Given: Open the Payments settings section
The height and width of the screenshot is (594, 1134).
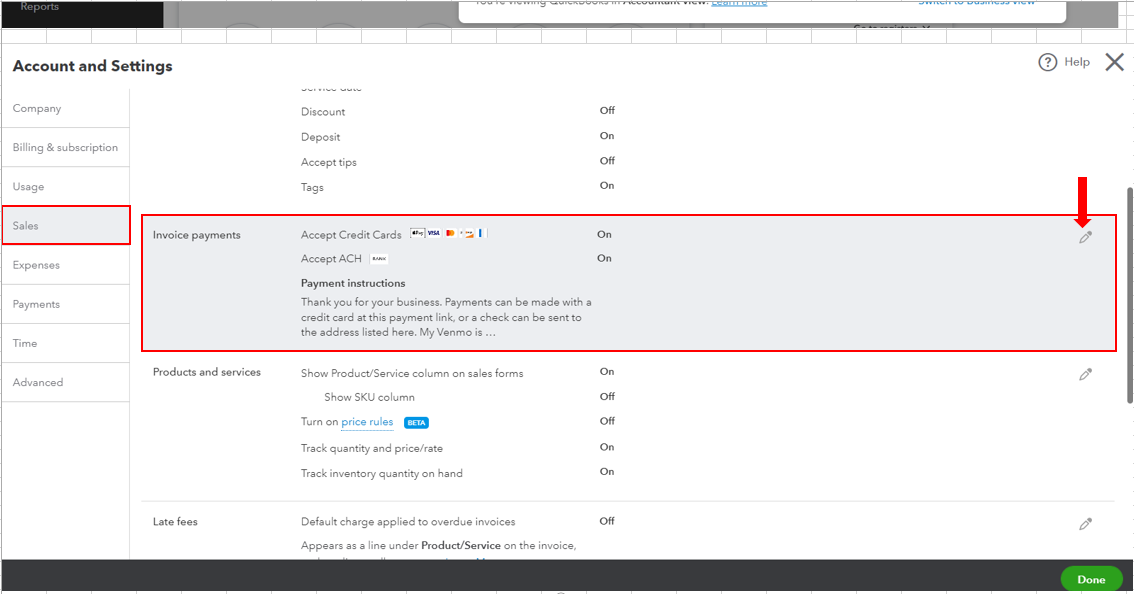Looking at the screenshot, I should [38, 303].
